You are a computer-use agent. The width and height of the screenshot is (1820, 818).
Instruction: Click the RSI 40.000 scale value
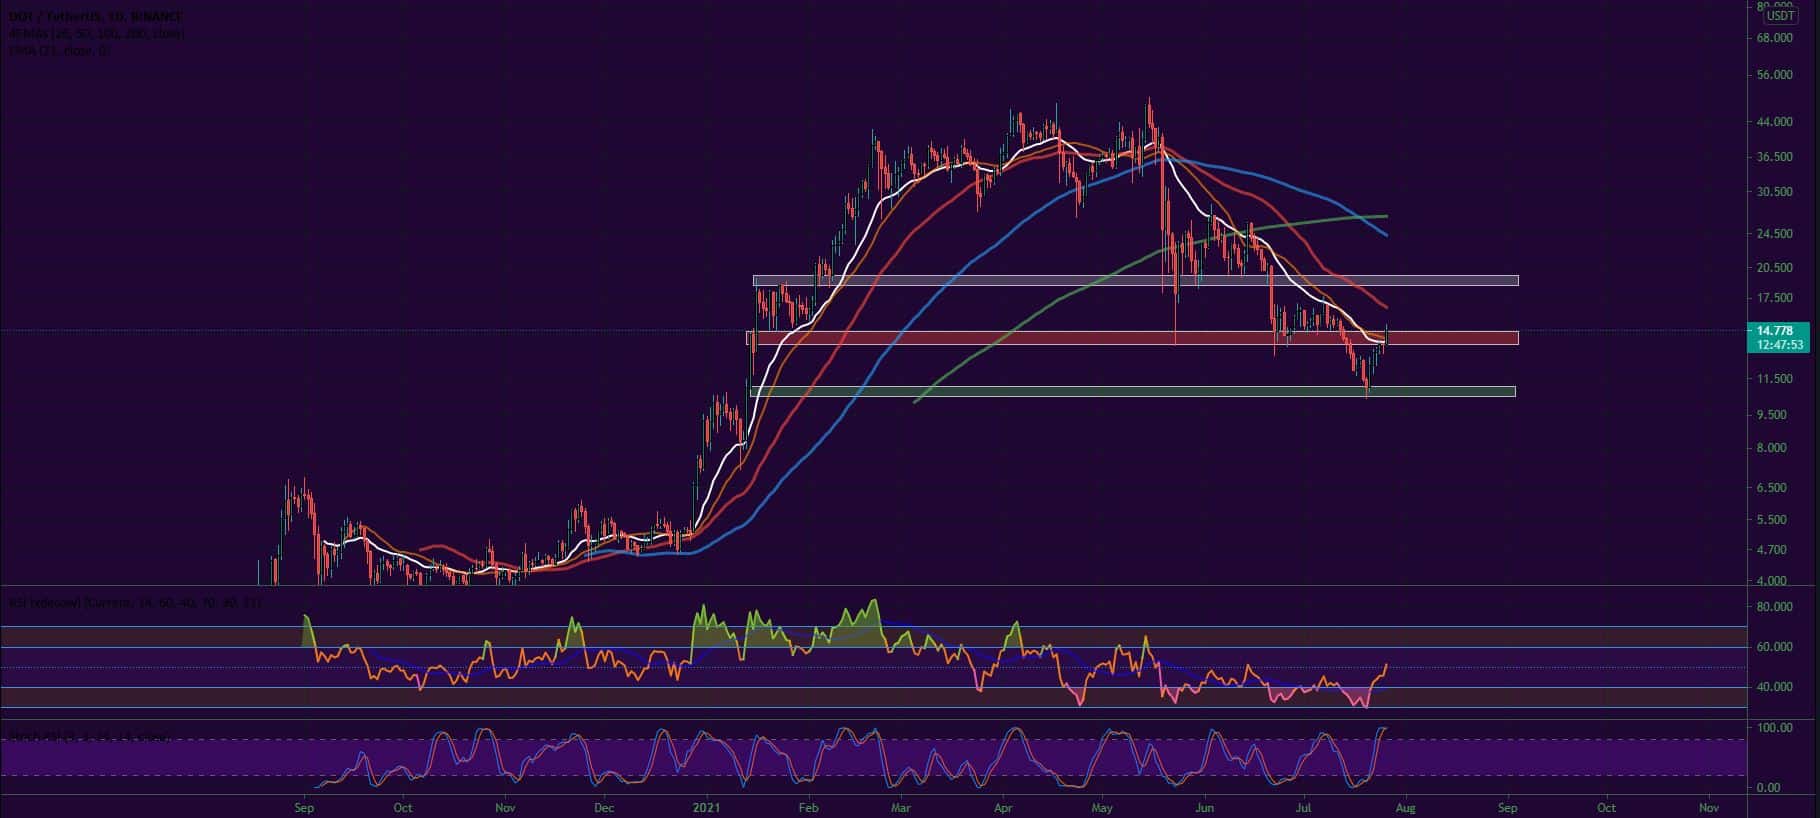tap(1774, 687)
